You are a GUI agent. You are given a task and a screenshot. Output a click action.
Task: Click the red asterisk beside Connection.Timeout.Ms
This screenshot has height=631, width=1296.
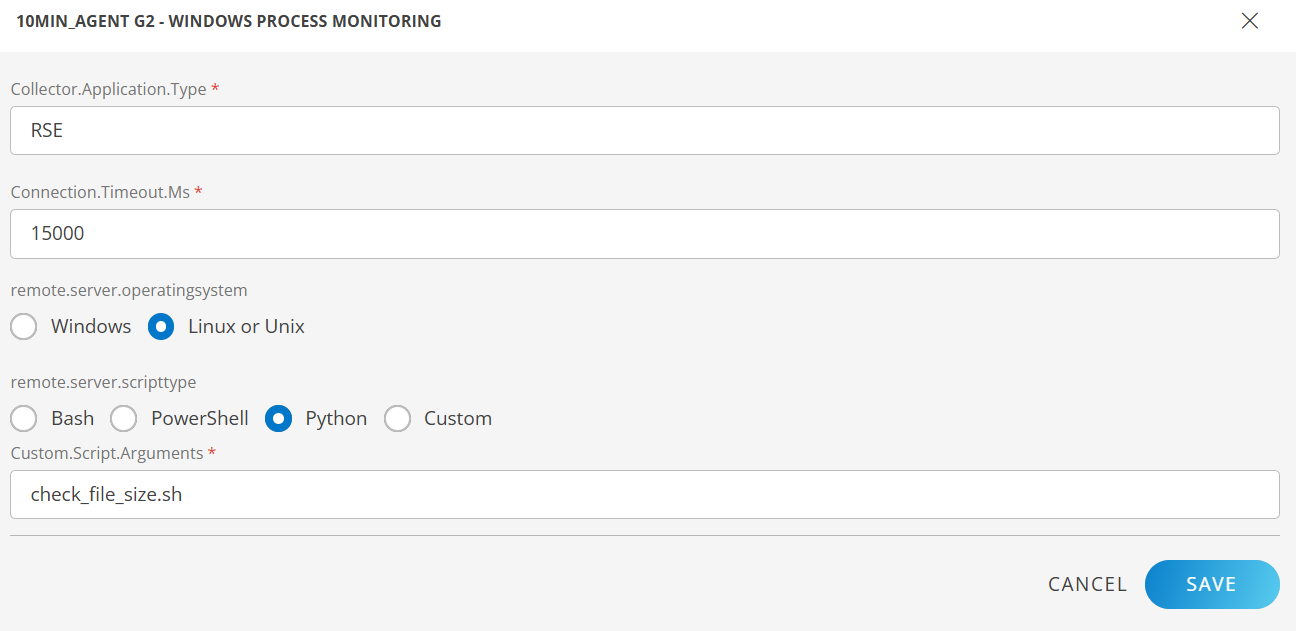[198, 192]
